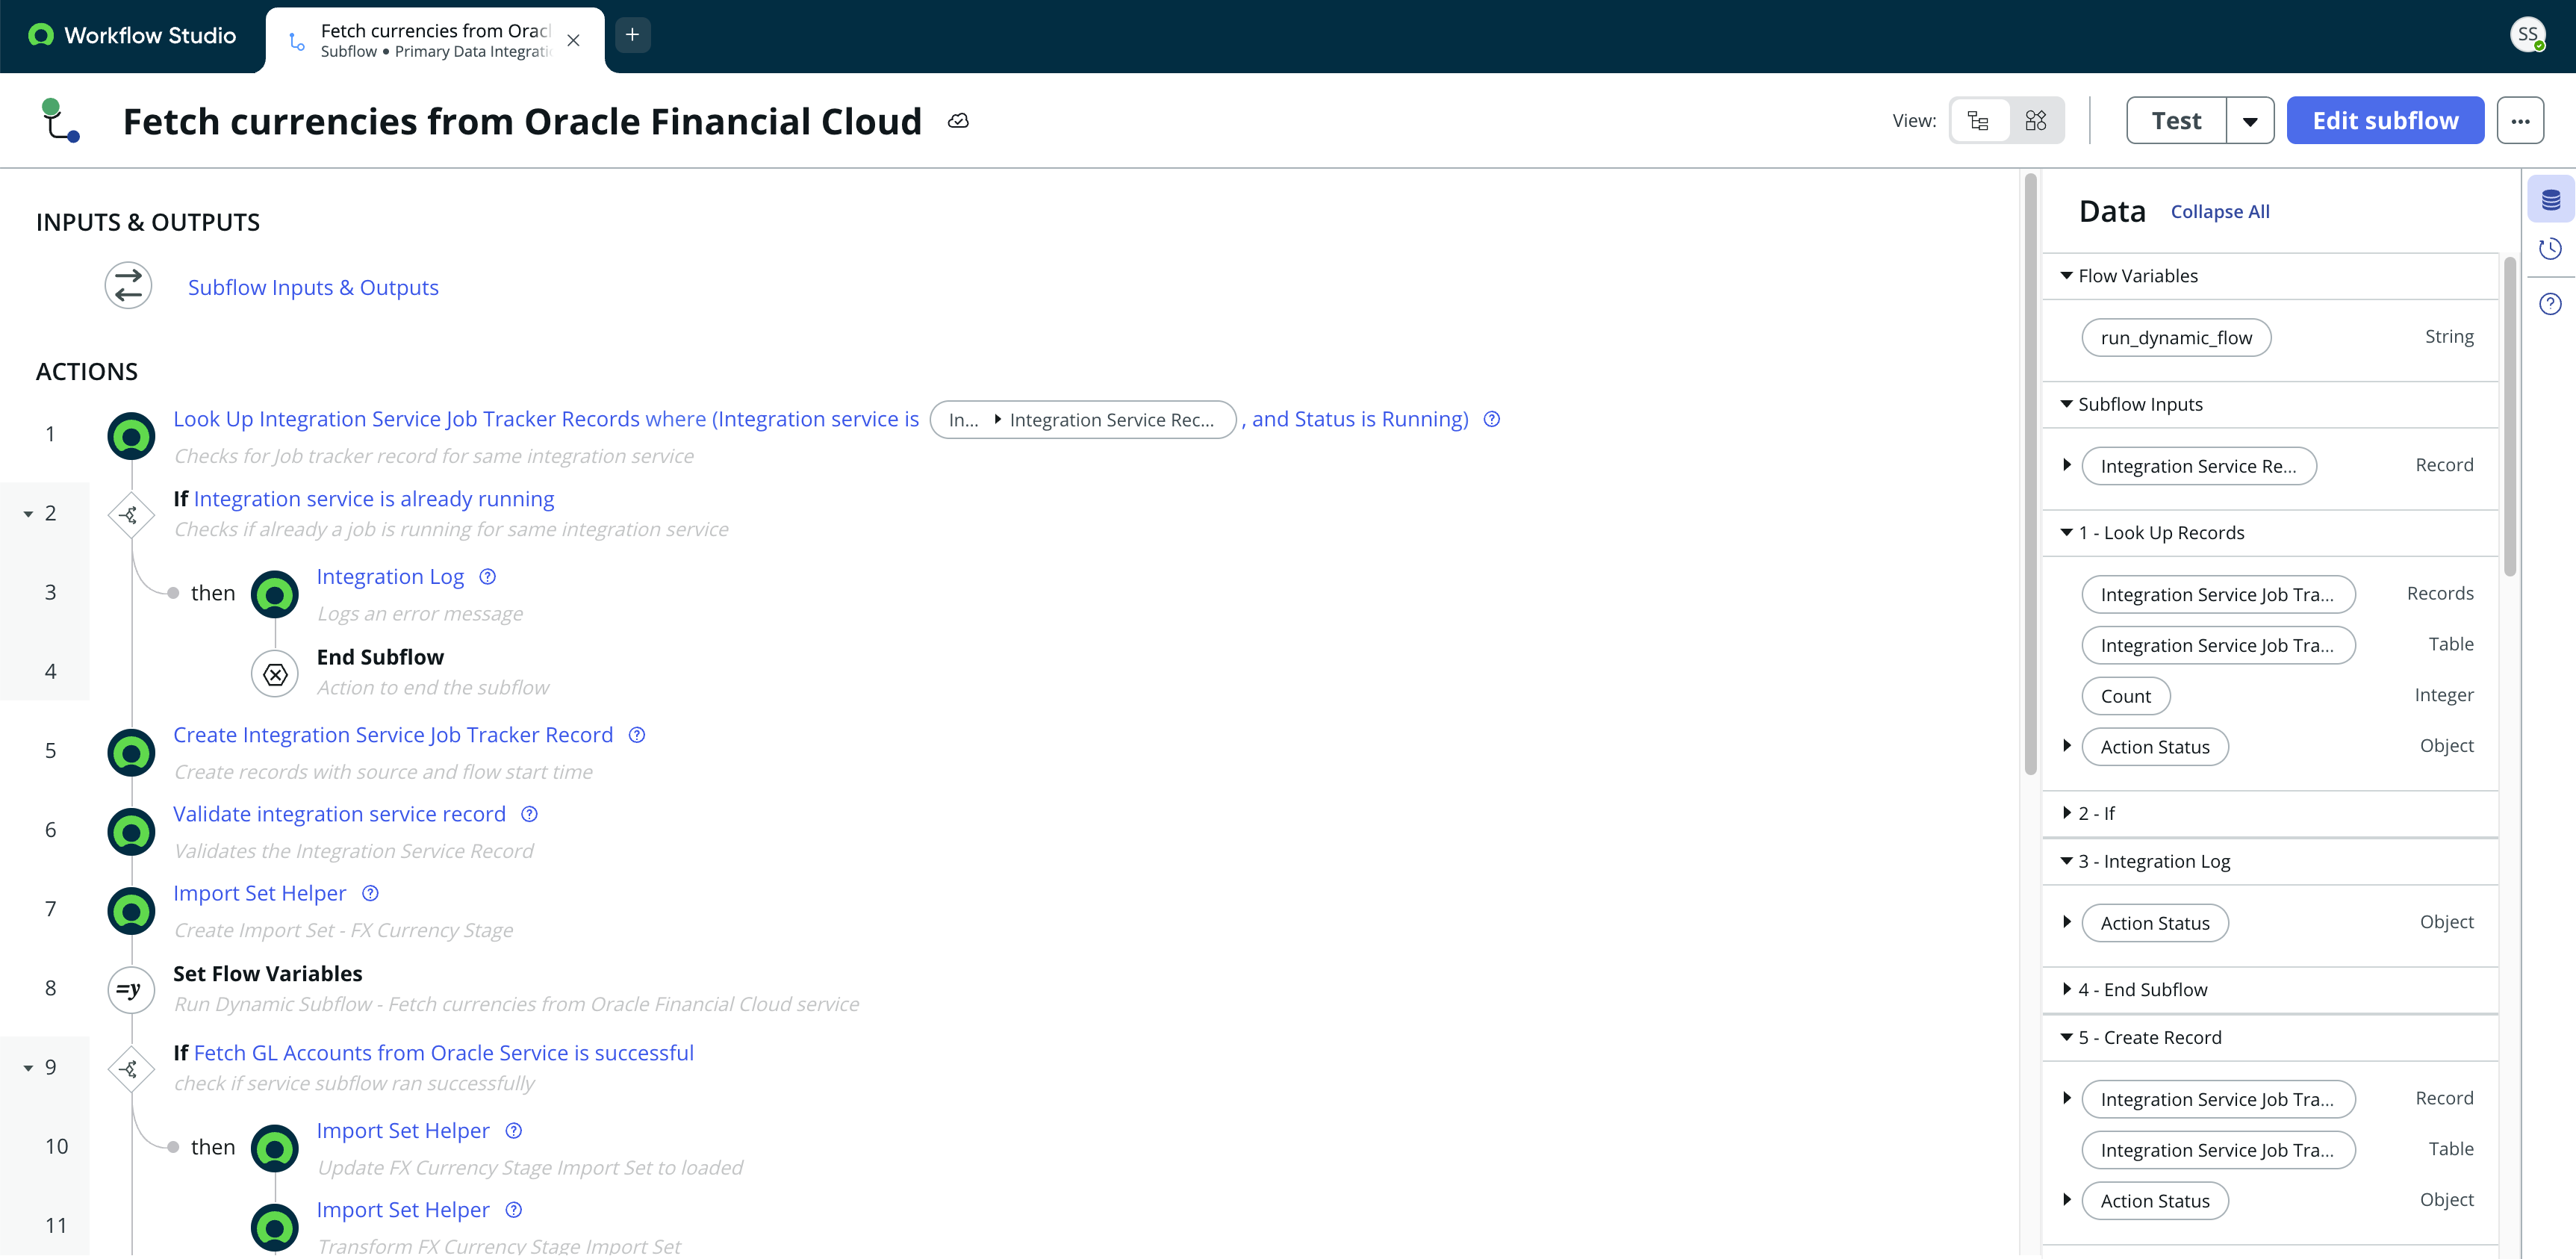Open the more actions ellipsis menu
This screenshot has width=2576, height=1259.
pos(2520,121)
